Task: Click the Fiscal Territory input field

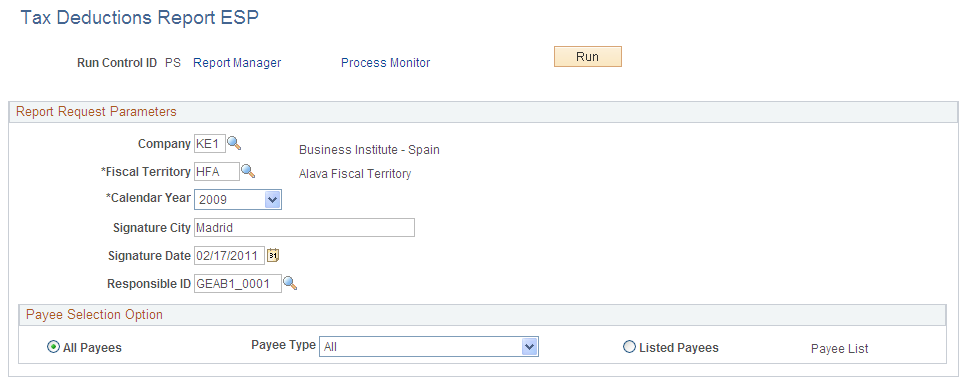Action: (217, 172)
